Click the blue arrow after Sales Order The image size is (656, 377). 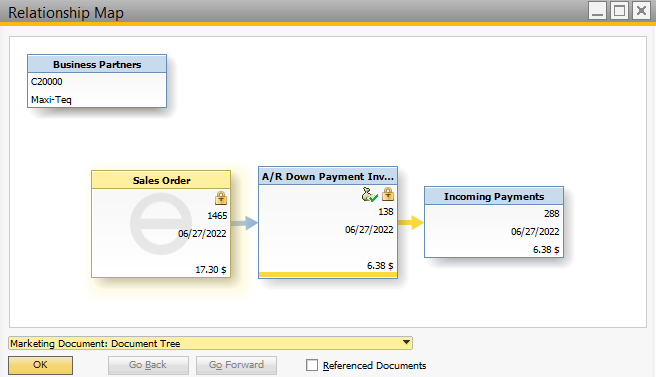(x=244, y=223)
